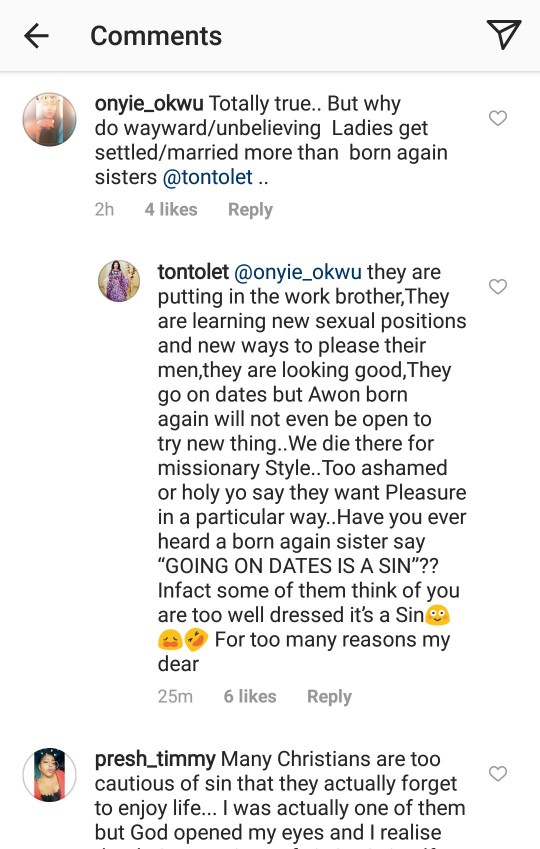View the 6 likes on tontolet's reply

[250, 696]
